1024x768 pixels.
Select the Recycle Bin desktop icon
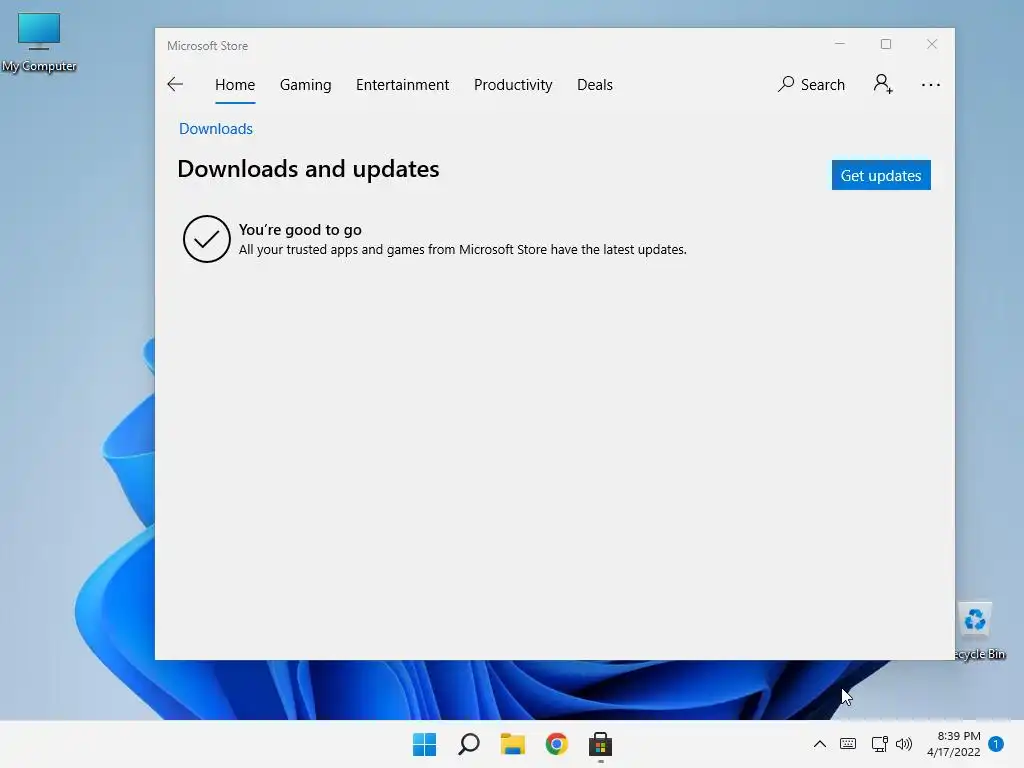click(x=980, y=632)
